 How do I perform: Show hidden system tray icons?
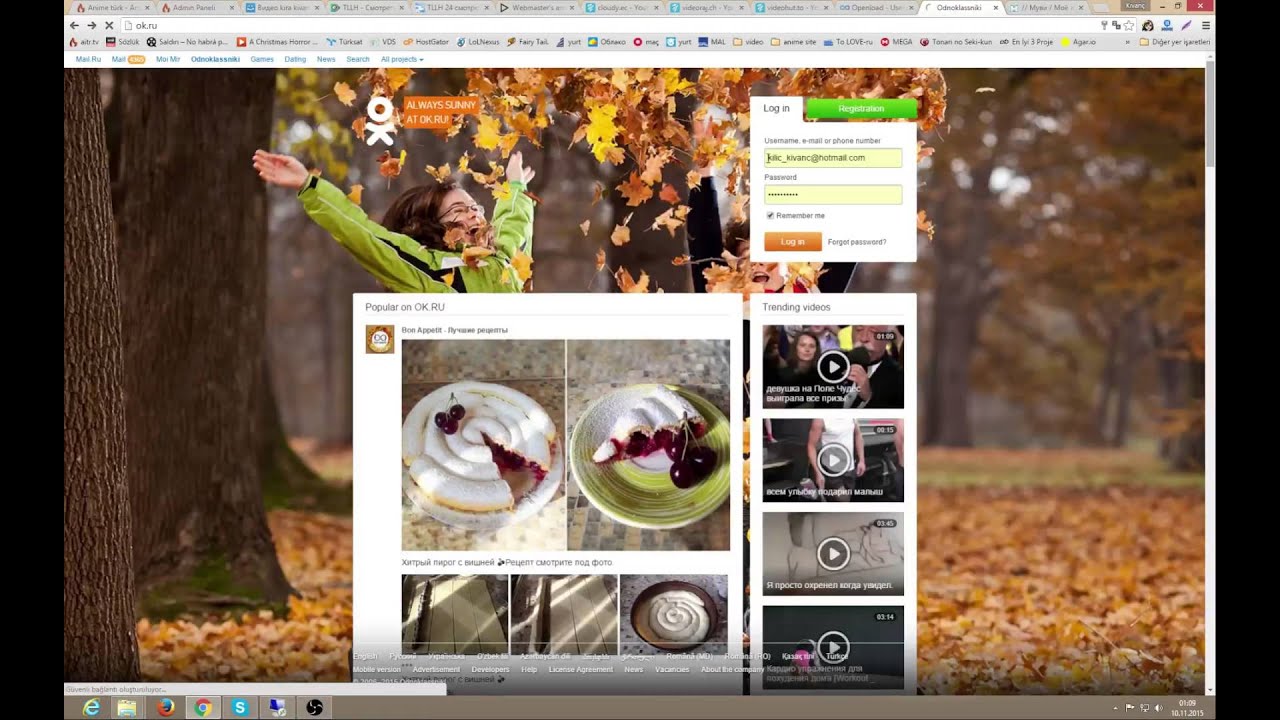[x=1115, y=708]
